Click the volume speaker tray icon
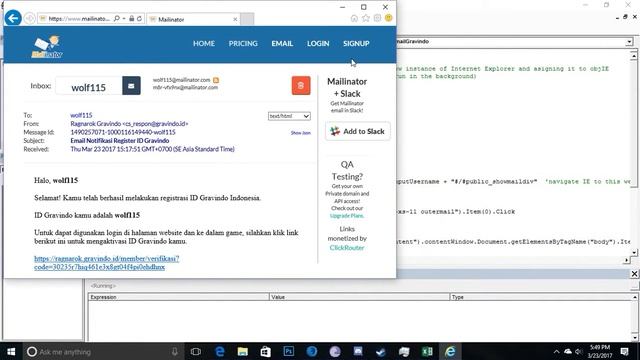The width and height of the screenshot is (640, 360). pyautogui.click(x=578, y=351)
